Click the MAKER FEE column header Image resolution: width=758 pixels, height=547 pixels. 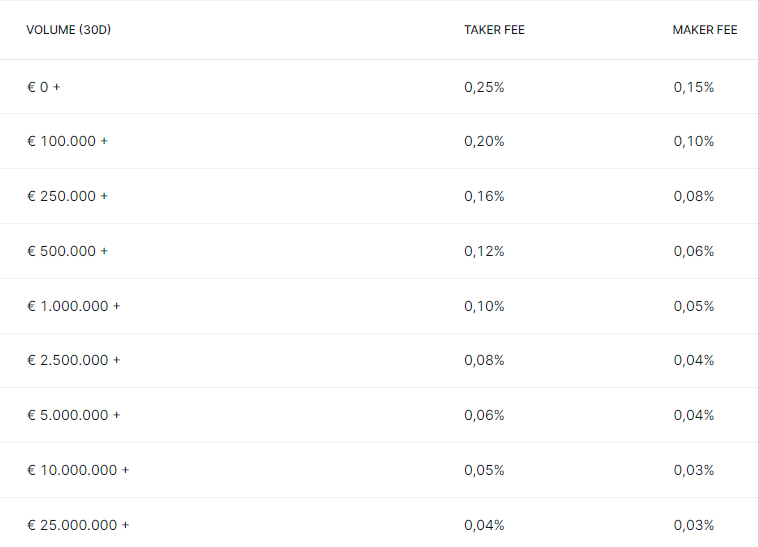coord(705,30)
